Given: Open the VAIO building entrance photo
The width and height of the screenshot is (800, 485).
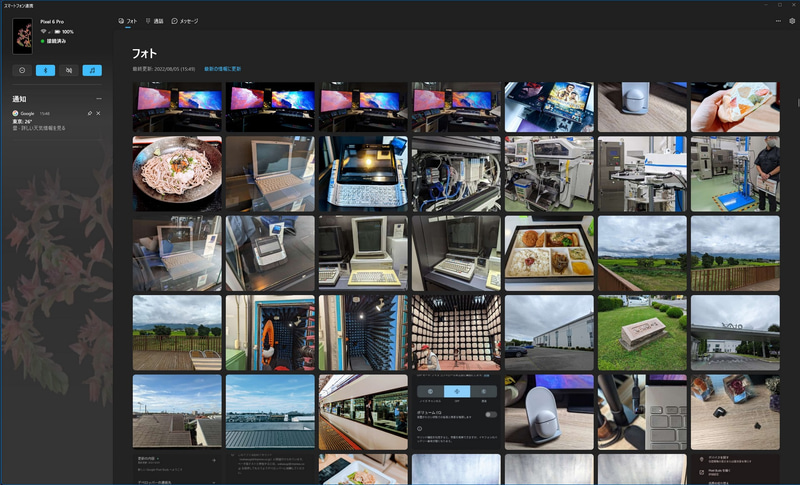Looking at the screenshot, I should (735, 333).
